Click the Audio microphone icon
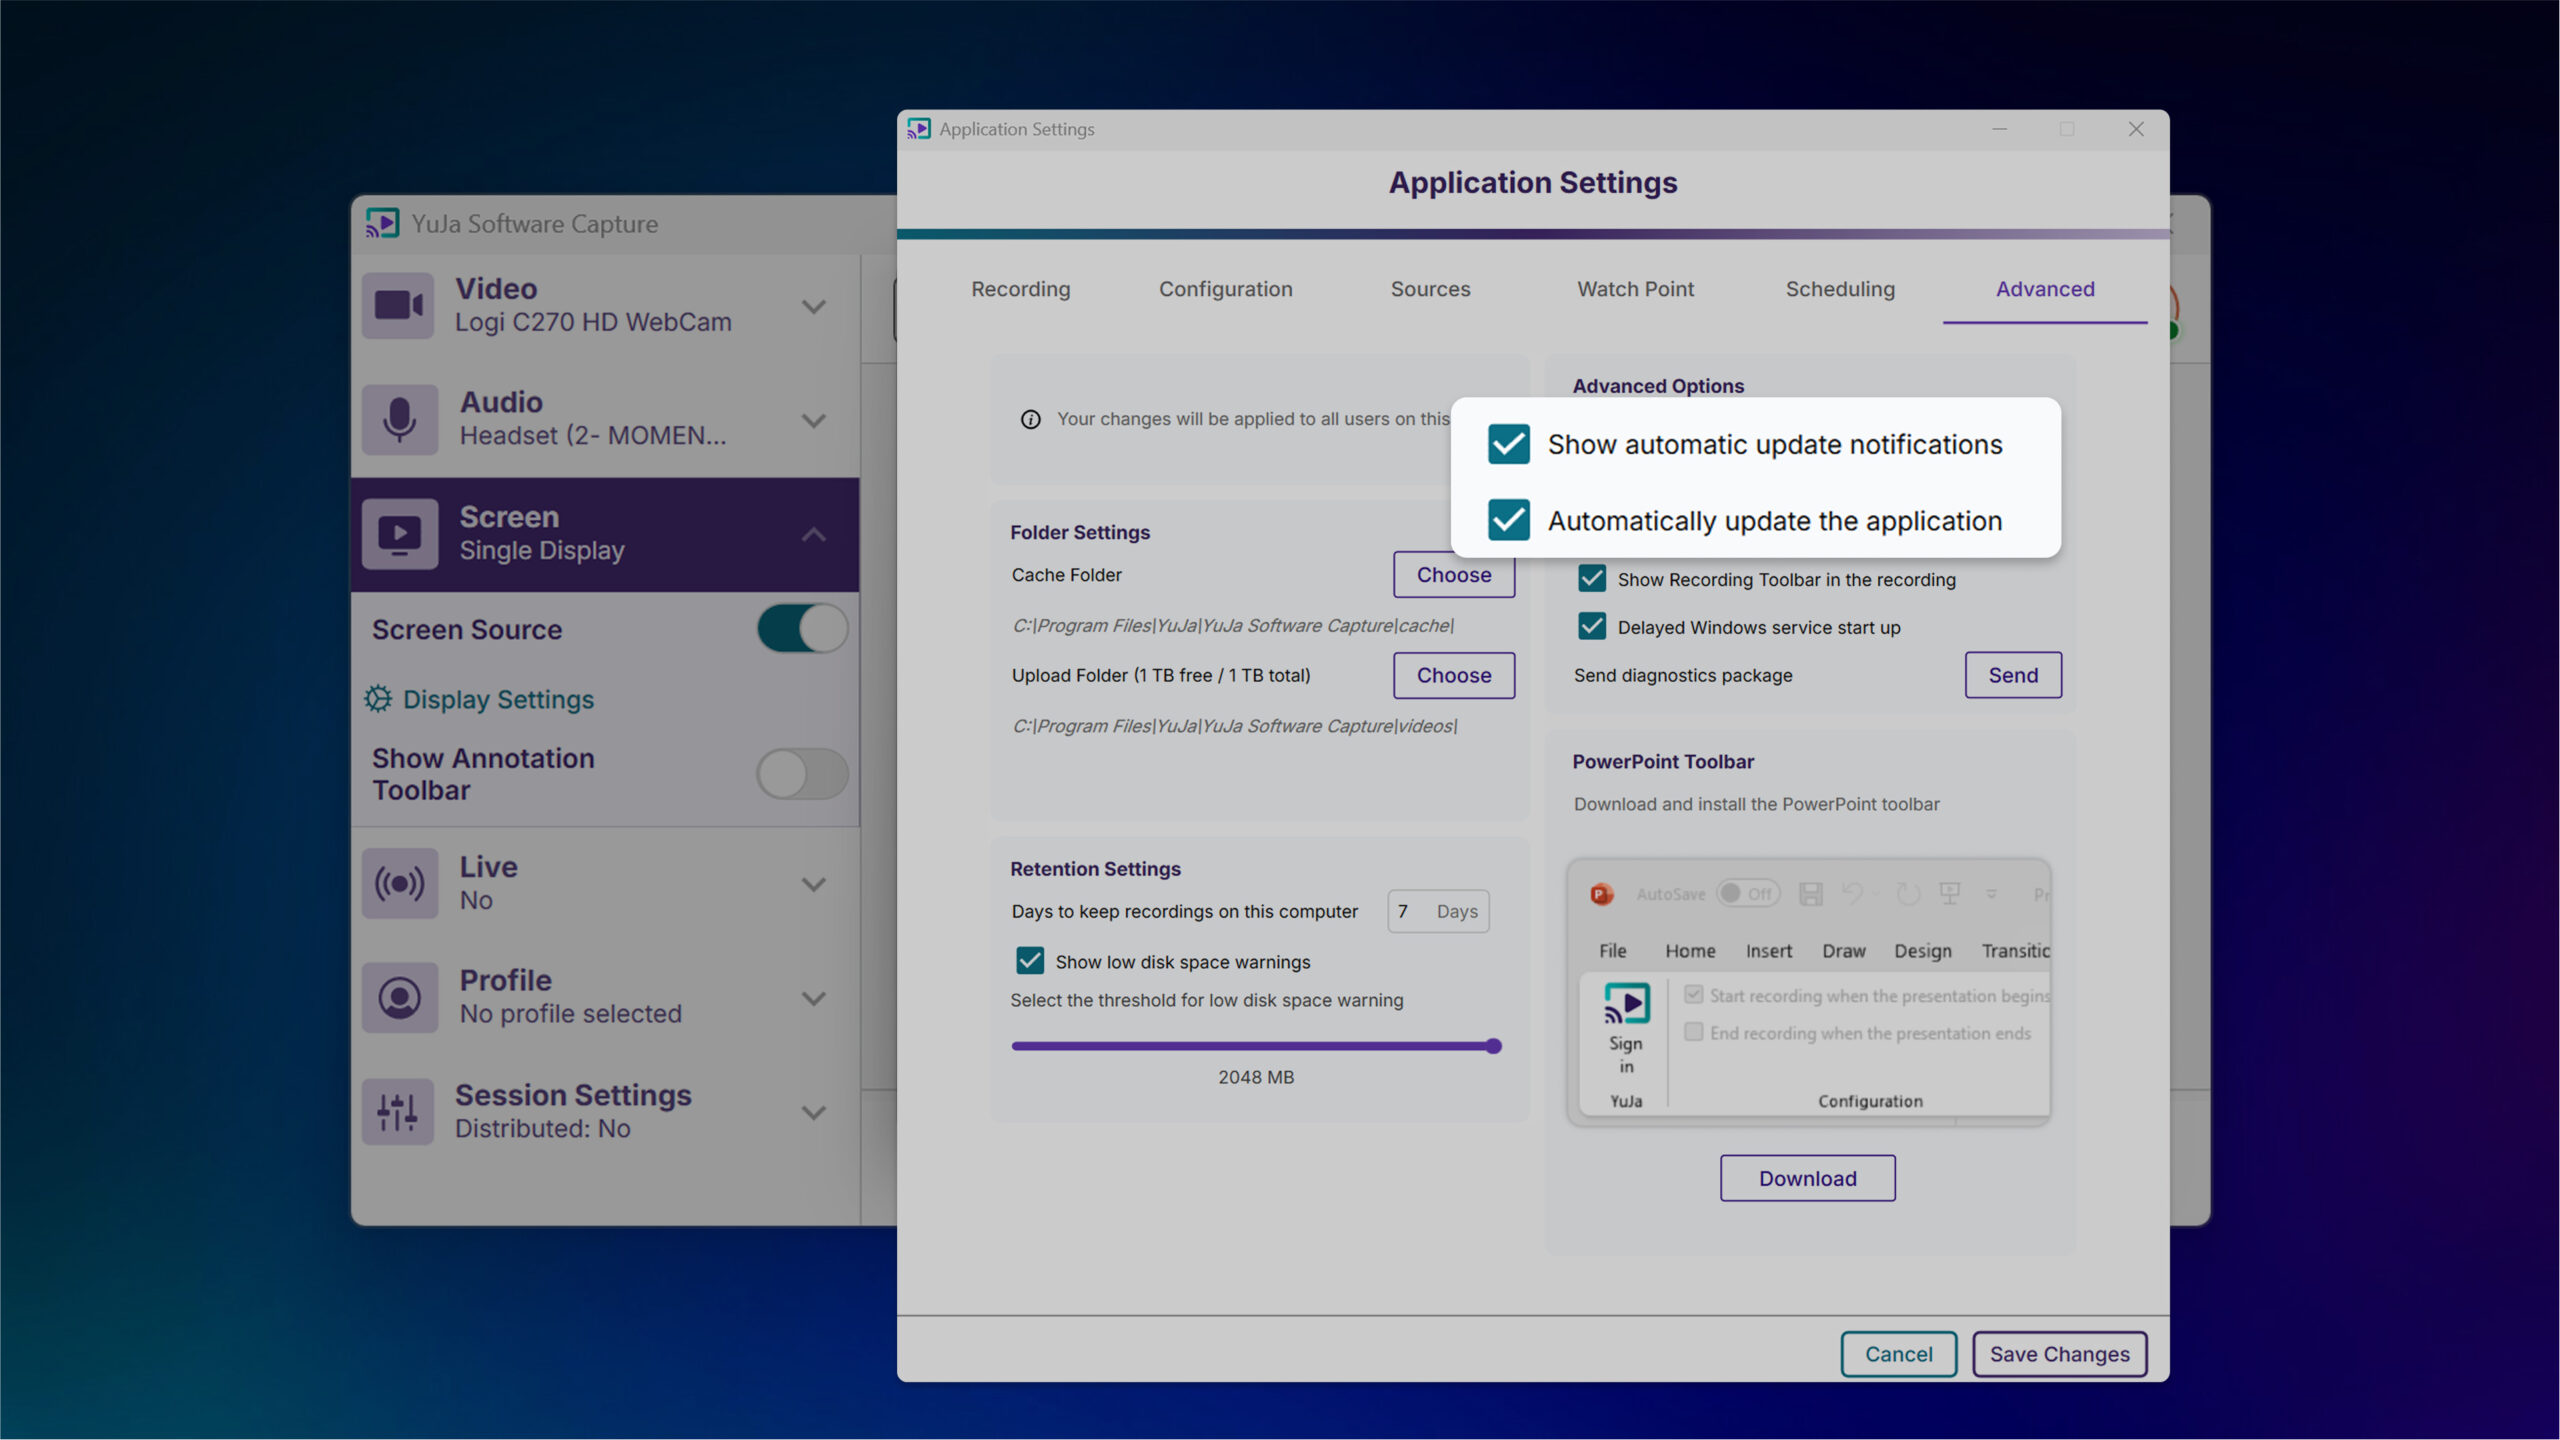The width and height of the screenshot is (2560, 1440). pyautogui.click(x=399, y=419)
